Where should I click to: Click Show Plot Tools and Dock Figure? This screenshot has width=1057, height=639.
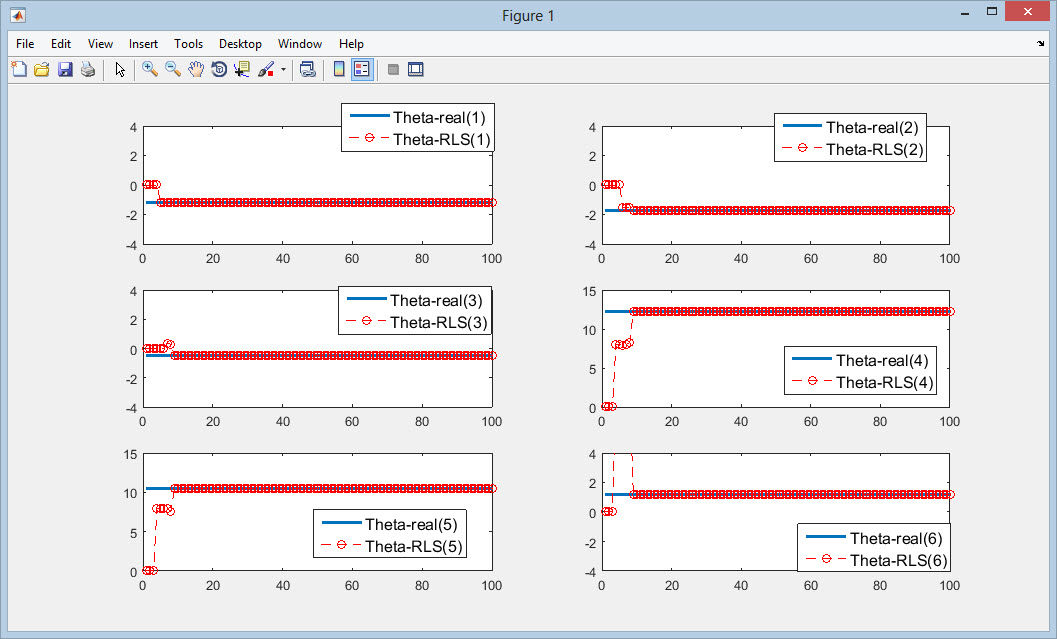[416, 69]
